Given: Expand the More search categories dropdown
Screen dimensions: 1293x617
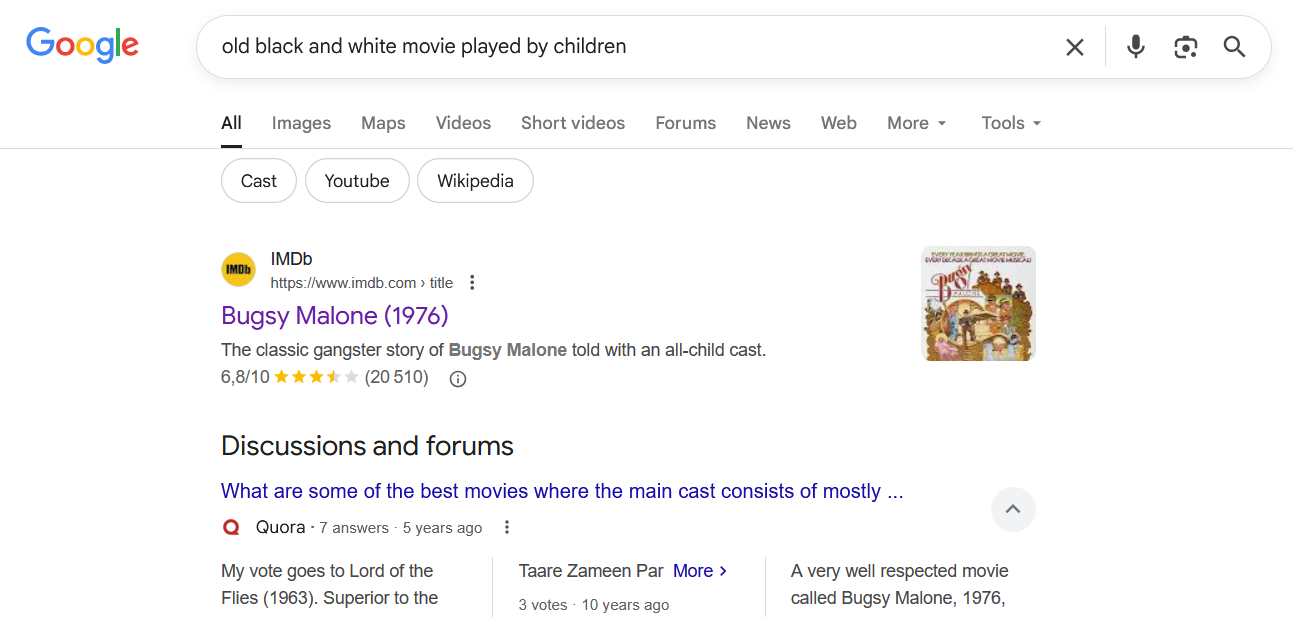Looking at the screenshot, I should pos(916,123).
